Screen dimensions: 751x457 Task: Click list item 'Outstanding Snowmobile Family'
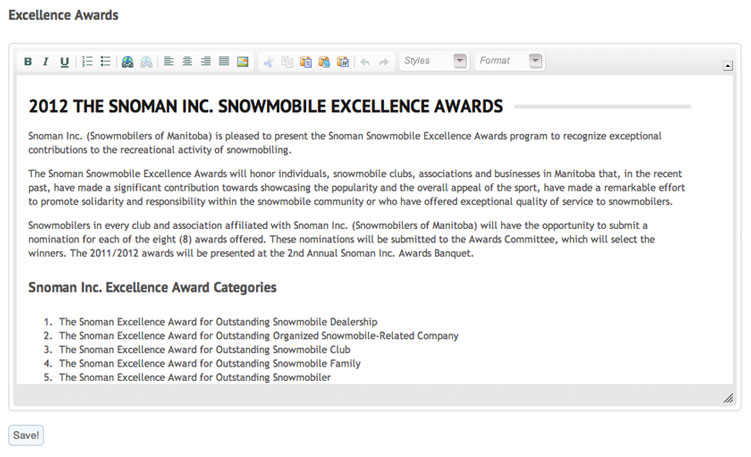[210, 364]
